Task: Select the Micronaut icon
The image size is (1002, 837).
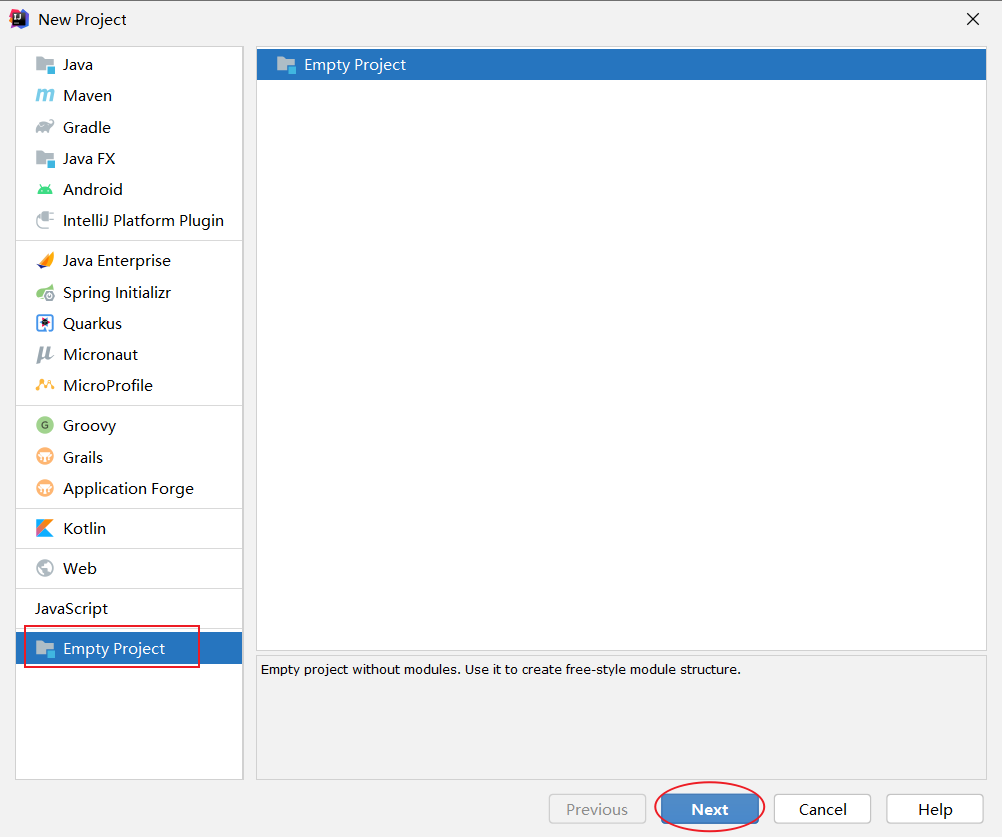Action: click(x=46, y=354)
